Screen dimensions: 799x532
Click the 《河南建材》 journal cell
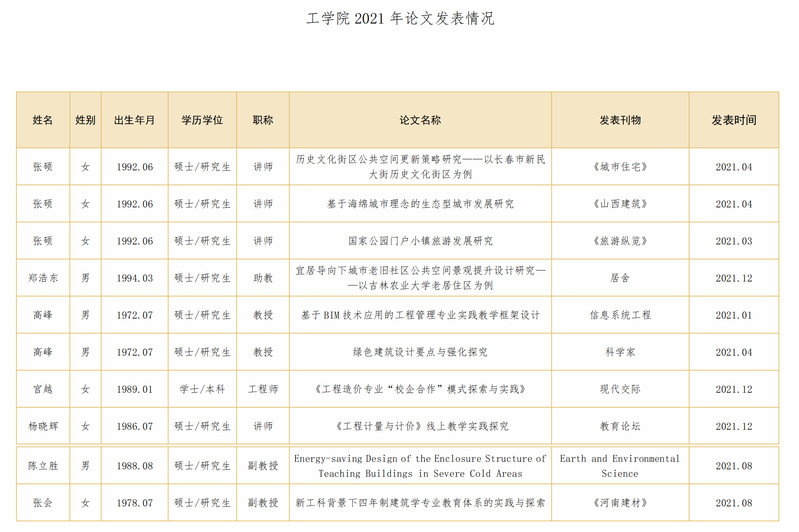point(620,503)
